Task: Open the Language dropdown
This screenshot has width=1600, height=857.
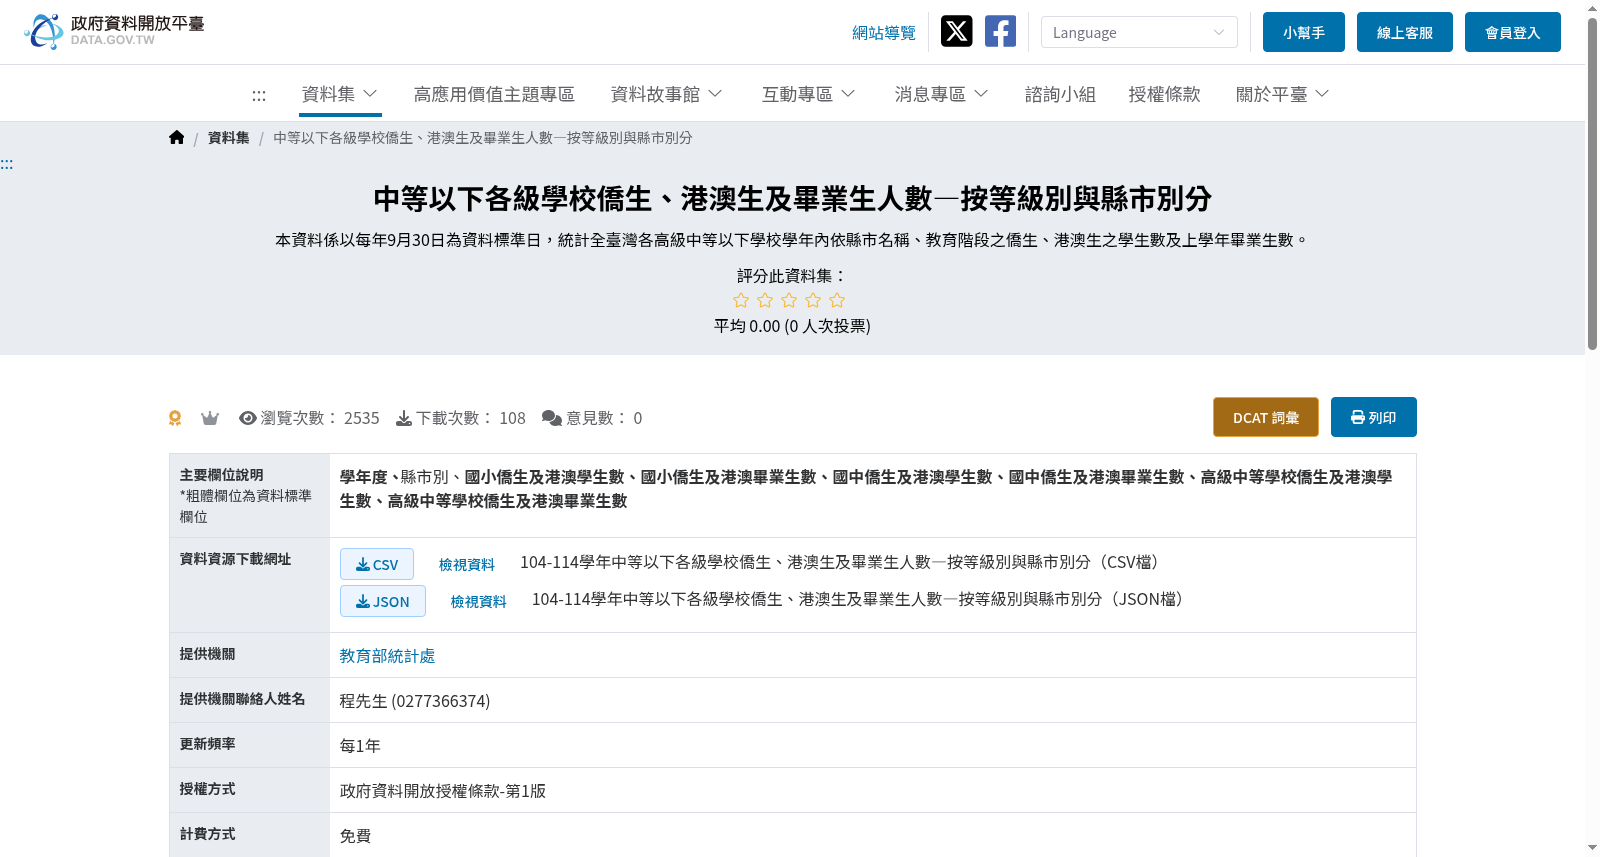Action: click(x=1139, y=32)
